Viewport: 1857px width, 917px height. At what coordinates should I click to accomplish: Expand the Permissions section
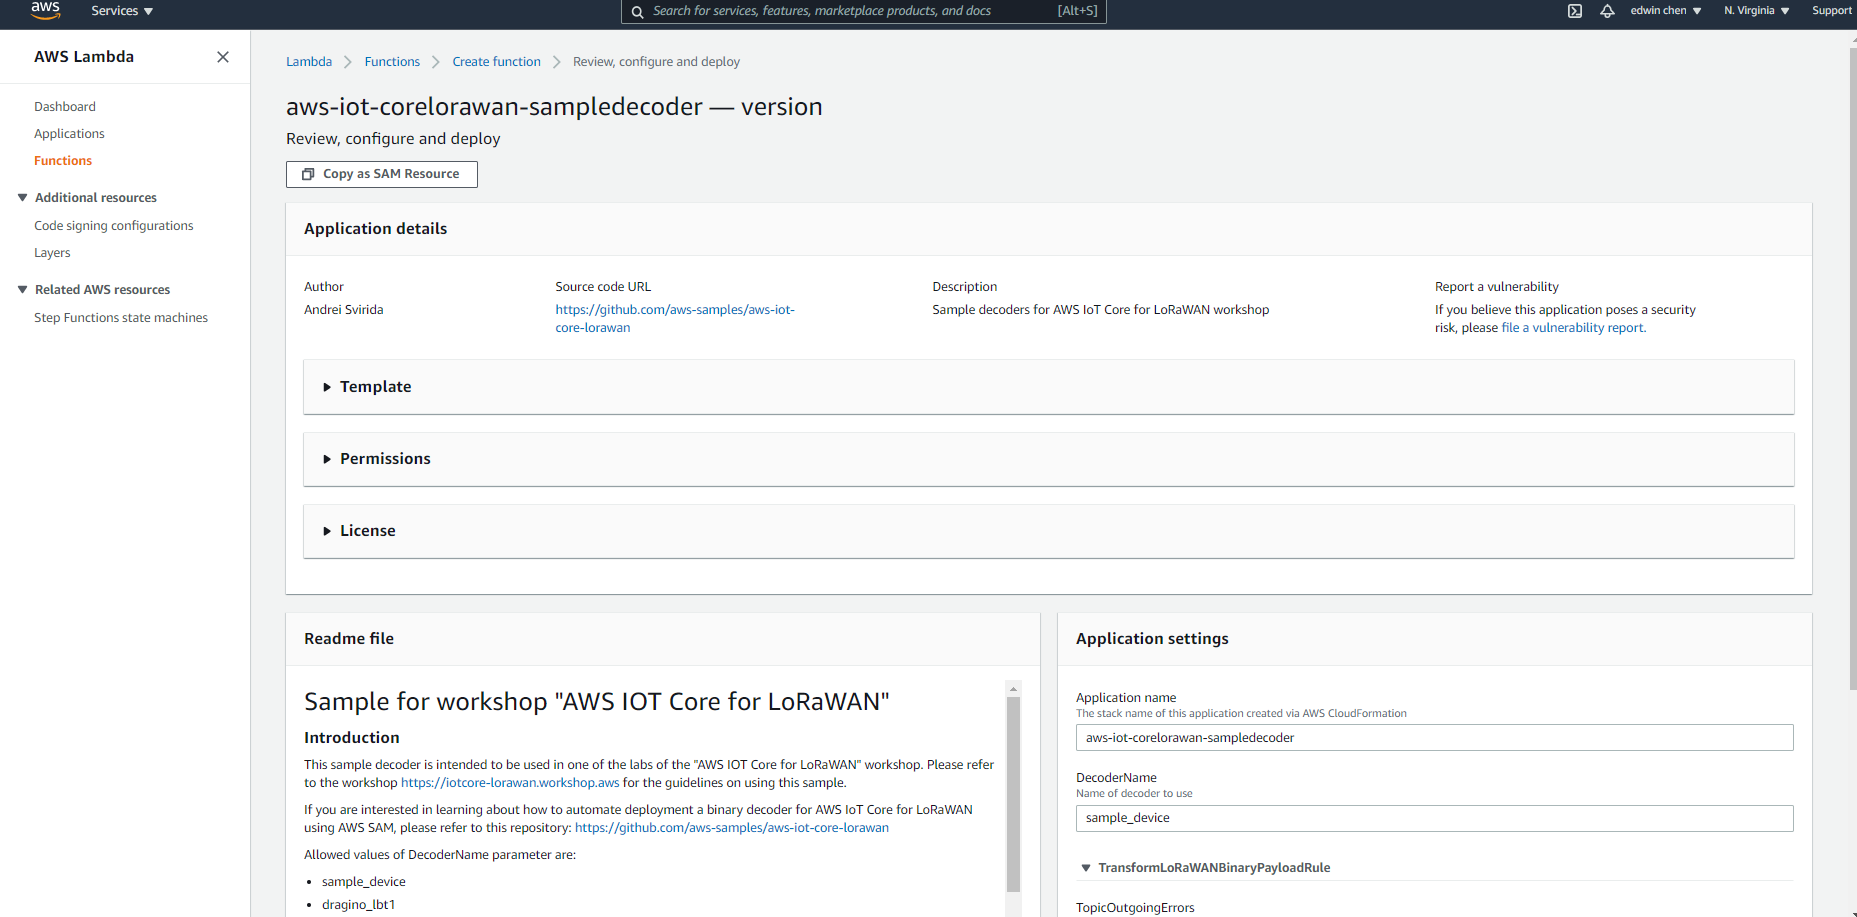pos(1049,459)
